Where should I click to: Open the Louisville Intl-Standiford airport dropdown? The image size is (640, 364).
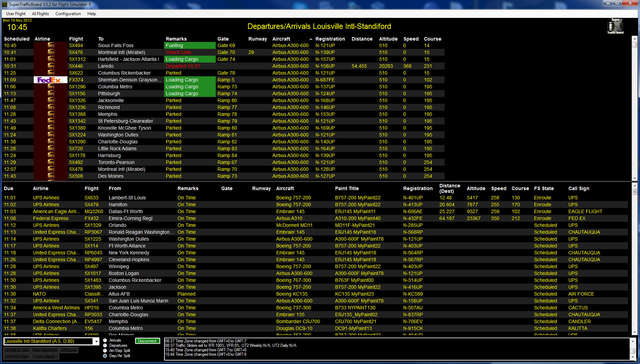(x=96, y=341)
